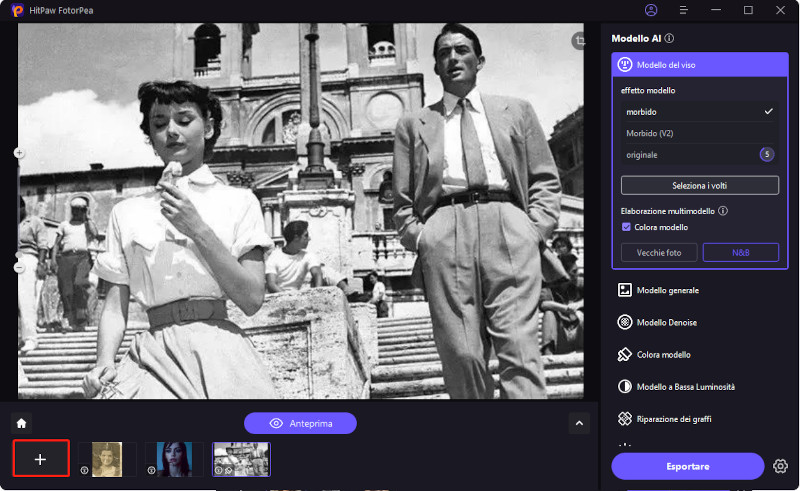
Task: Open export settings gear icon
Action: [x=781, y=466]
